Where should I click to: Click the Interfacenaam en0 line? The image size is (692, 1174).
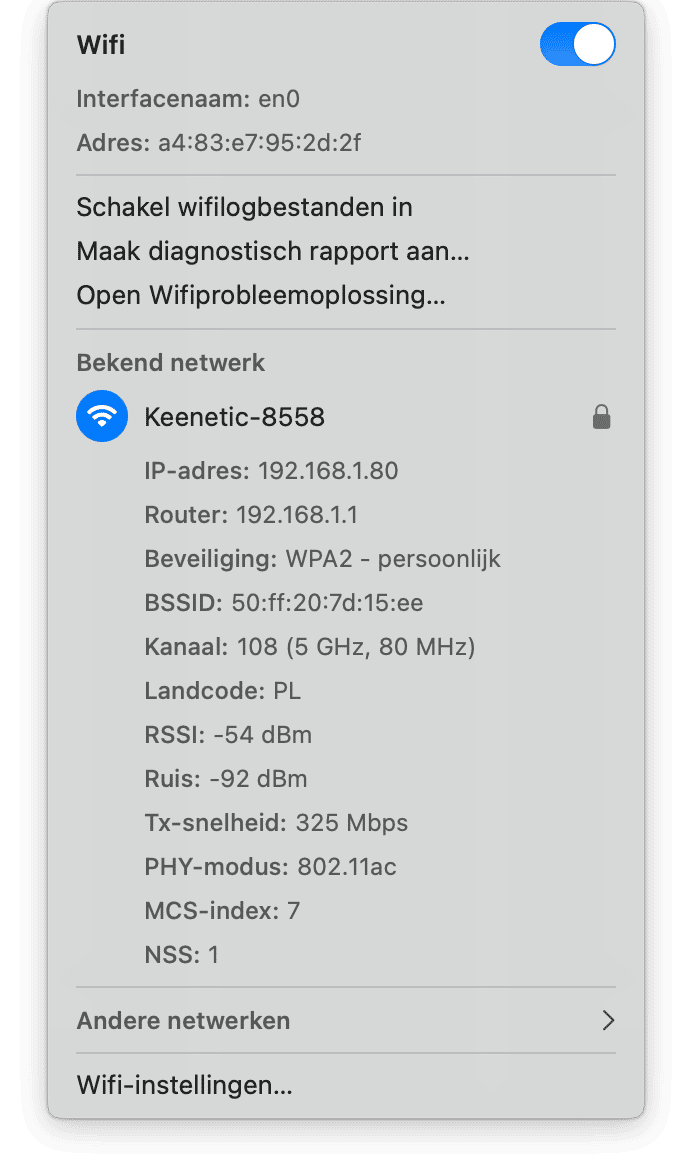click(x=188, y=99)
